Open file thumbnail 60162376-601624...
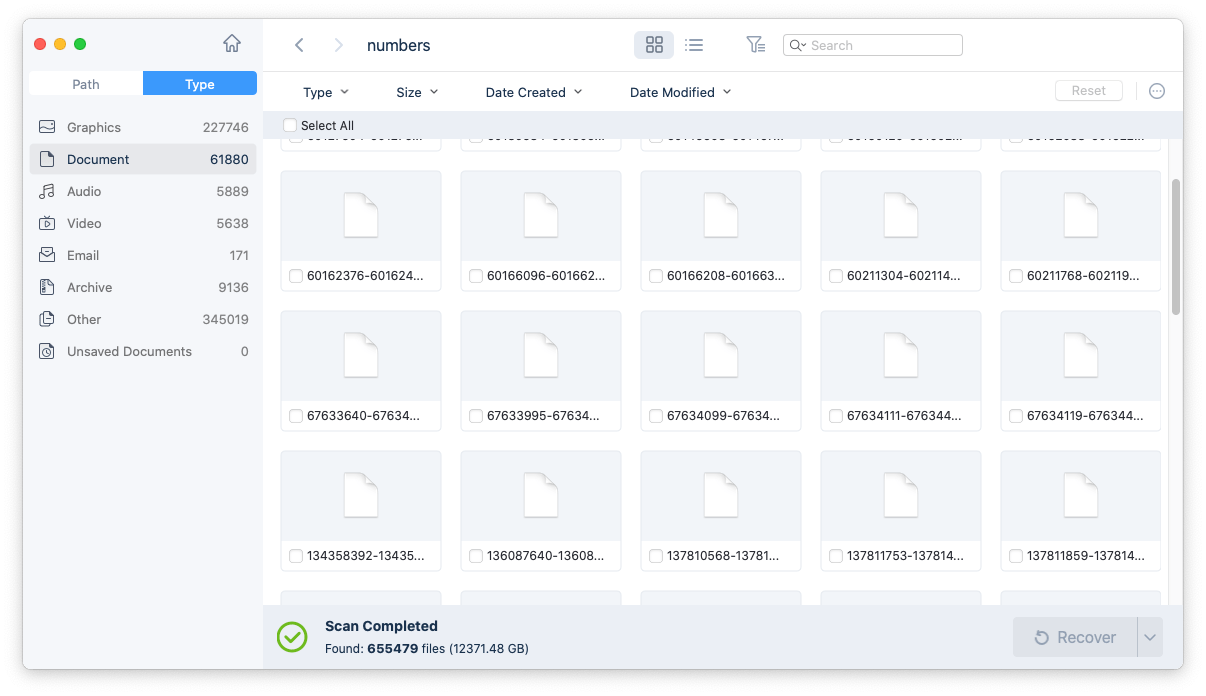Viewport: 1206px width, 696px height. coord(361,216)
